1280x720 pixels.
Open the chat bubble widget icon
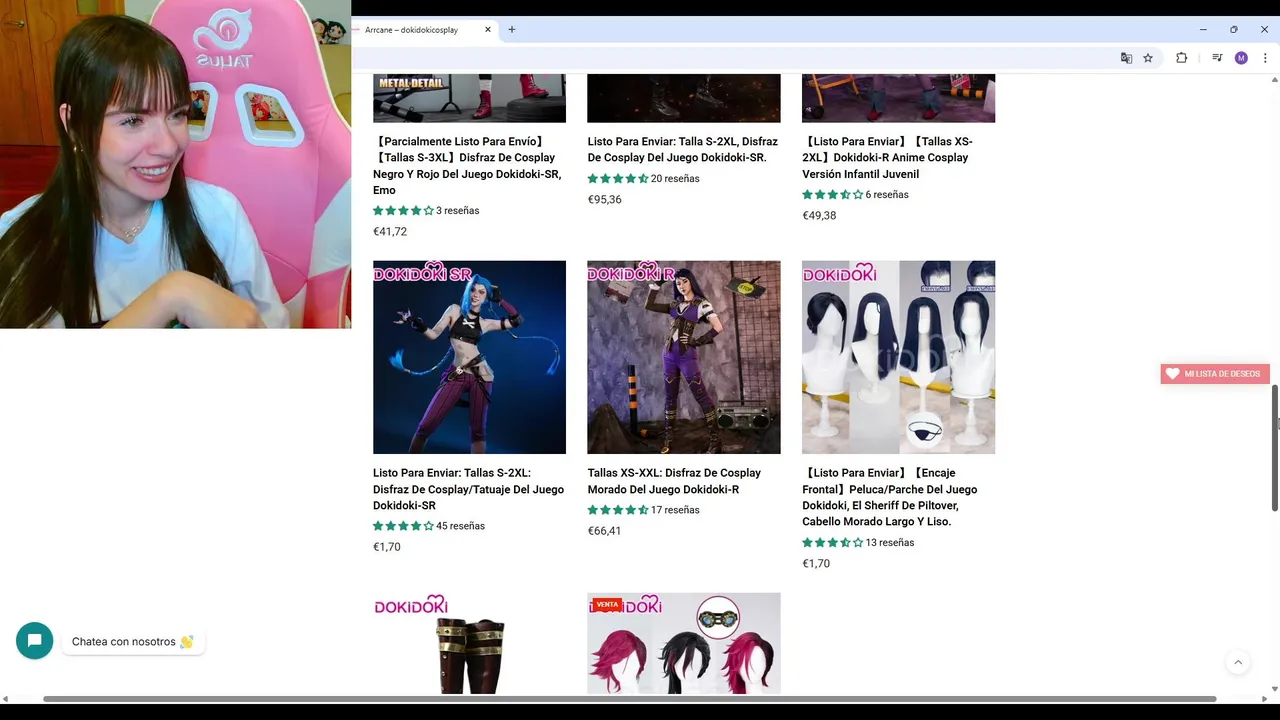coord(34,641)
